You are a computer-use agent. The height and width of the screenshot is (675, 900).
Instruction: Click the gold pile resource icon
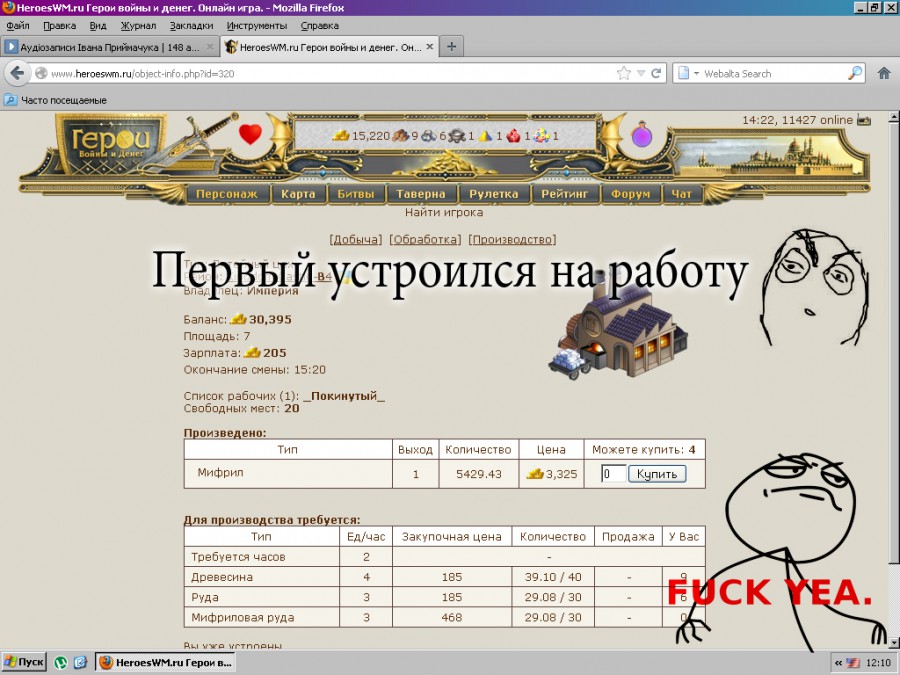tap(341, 135)
